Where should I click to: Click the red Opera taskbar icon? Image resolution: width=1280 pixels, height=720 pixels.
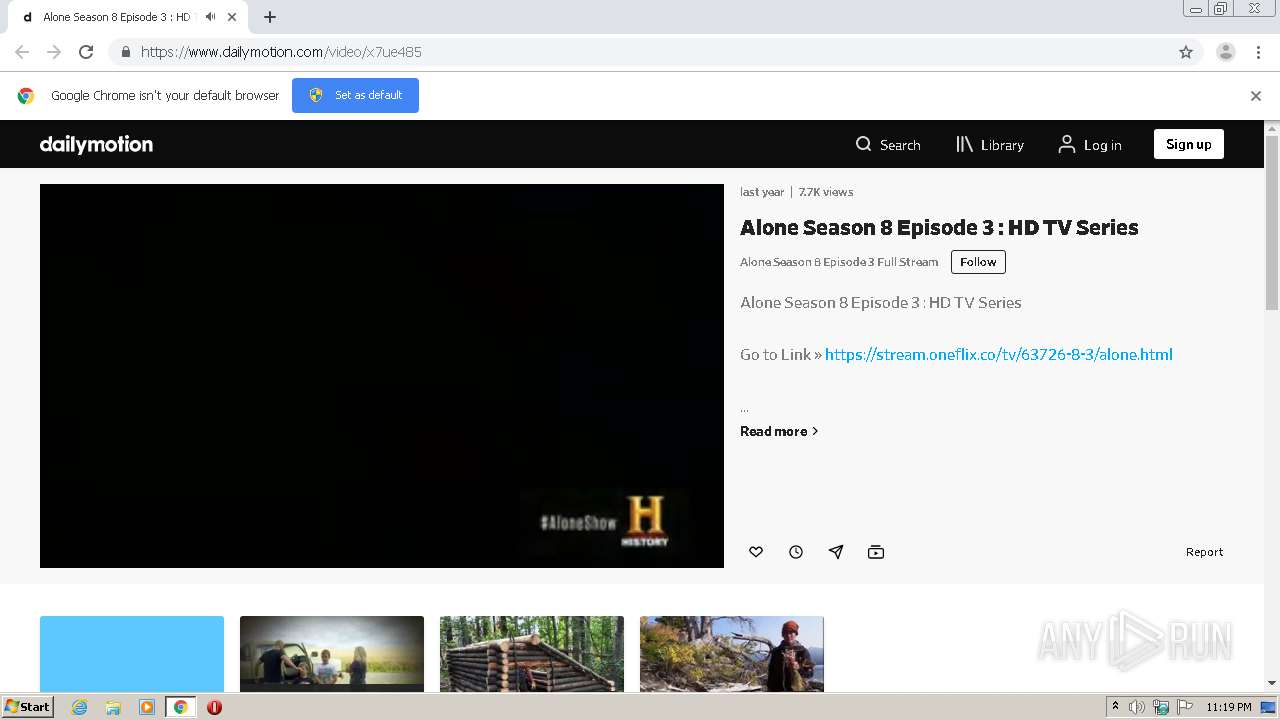point(214,707)
